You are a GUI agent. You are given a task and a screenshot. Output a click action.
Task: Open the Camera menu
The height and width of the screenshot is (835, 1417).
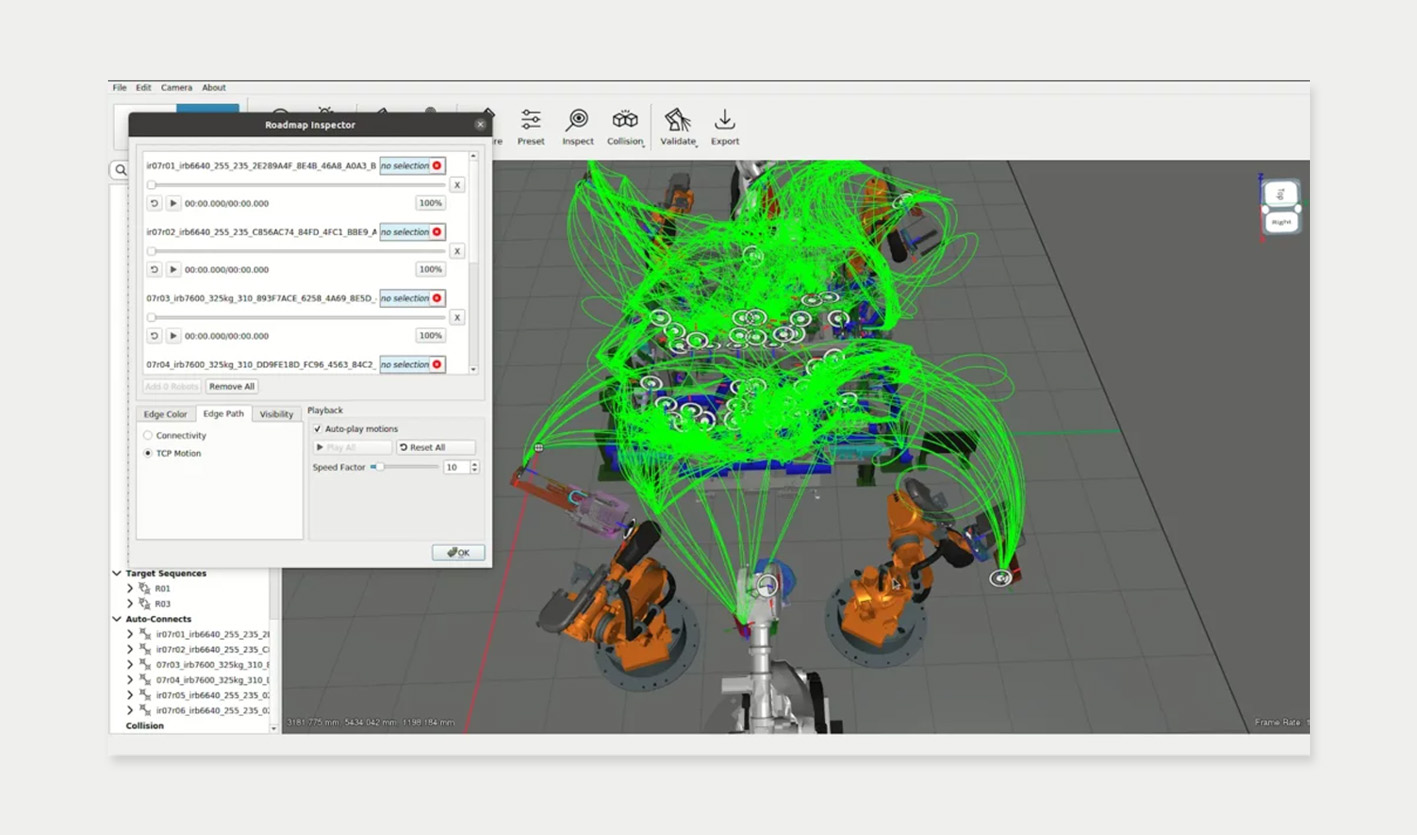click(x=176, y=87)
